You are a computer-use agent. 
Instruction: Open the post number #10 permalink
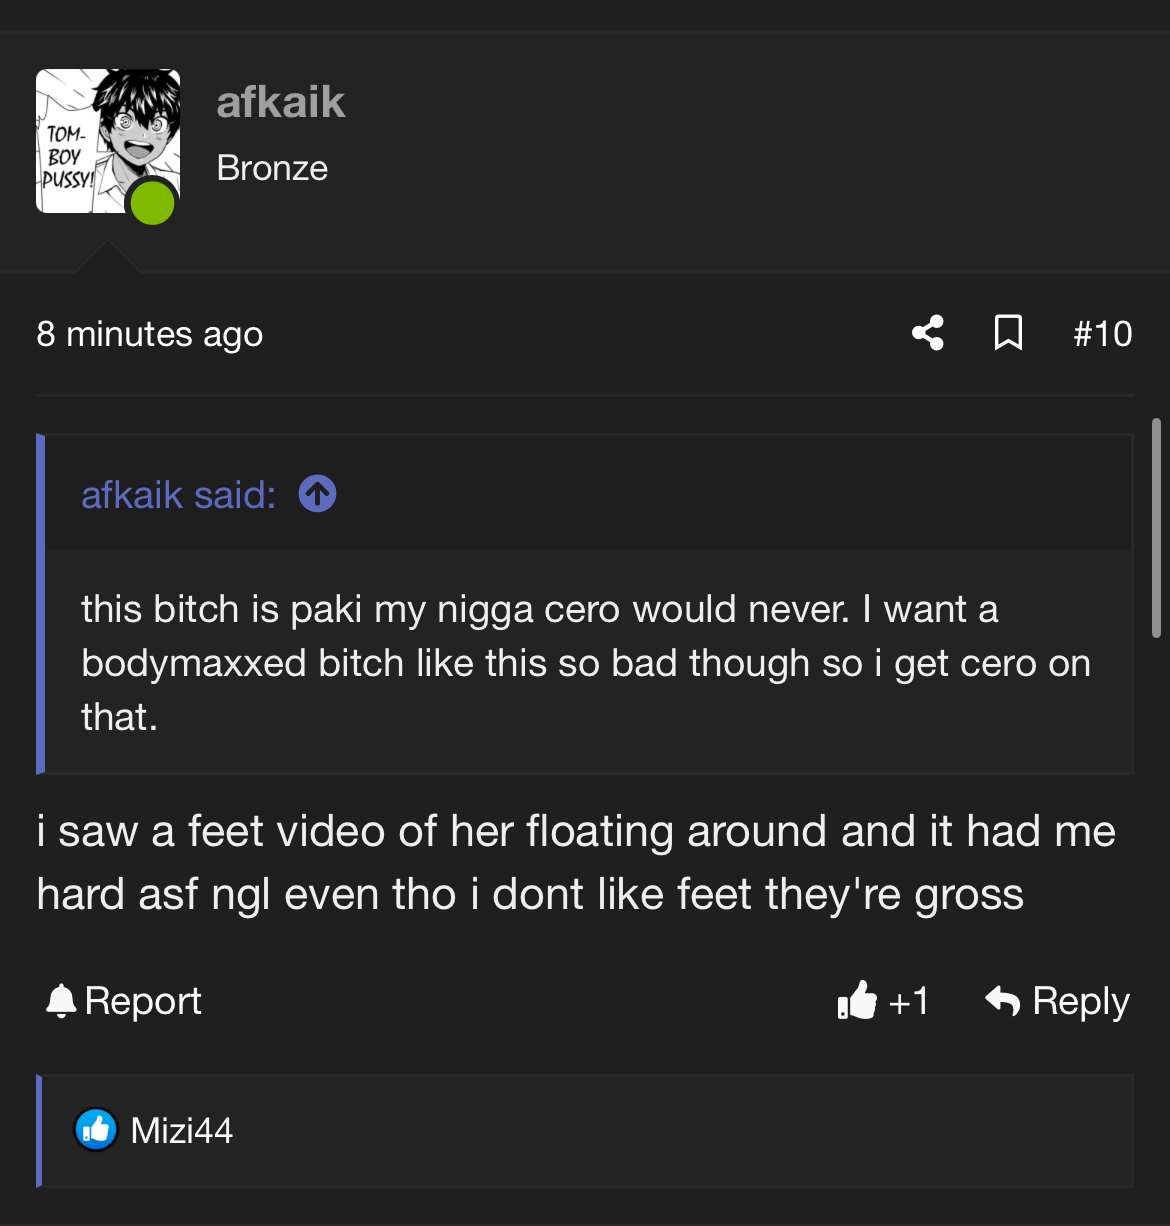[x=1102, y=334]
